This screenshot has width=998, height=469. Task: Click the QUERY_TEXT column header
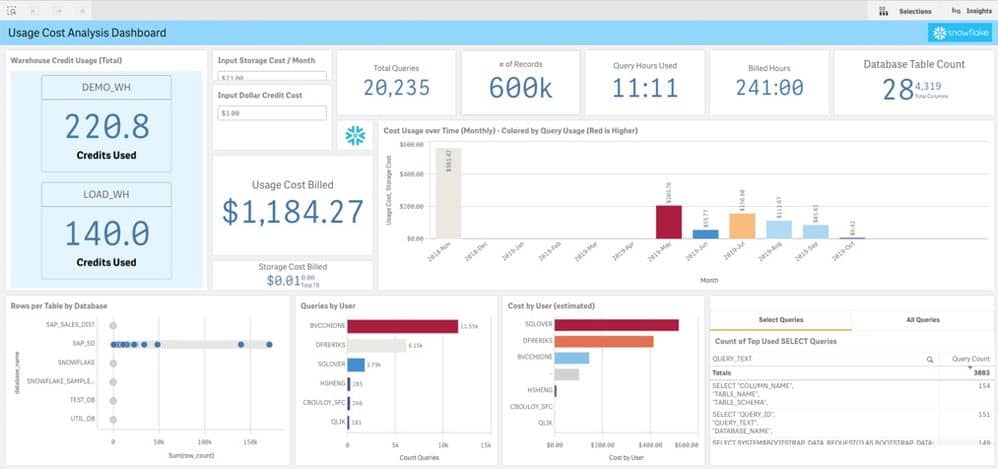click(x=732, y=359)
